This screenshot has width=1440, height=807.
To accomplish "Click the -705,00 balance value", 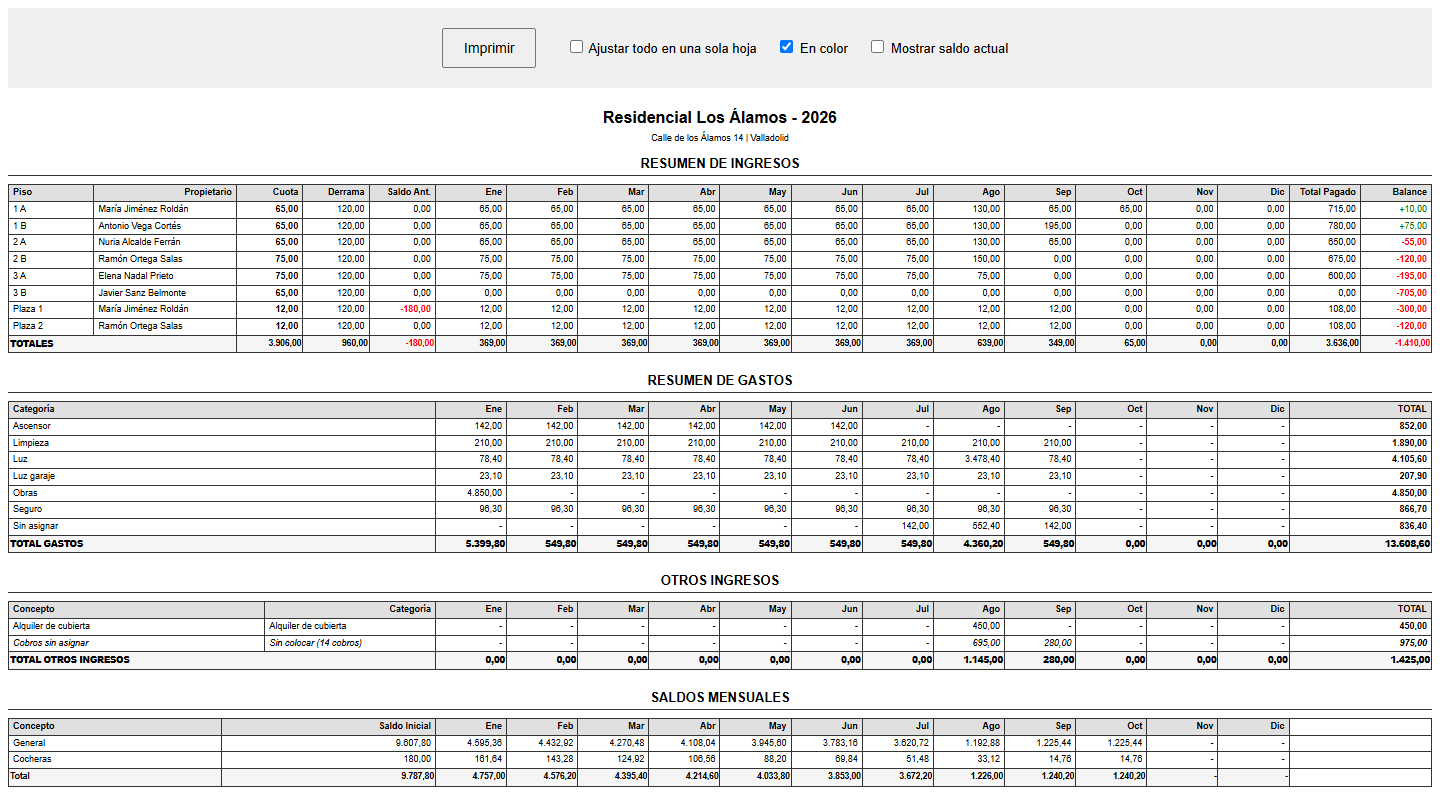I will (x=1411, y=293).
